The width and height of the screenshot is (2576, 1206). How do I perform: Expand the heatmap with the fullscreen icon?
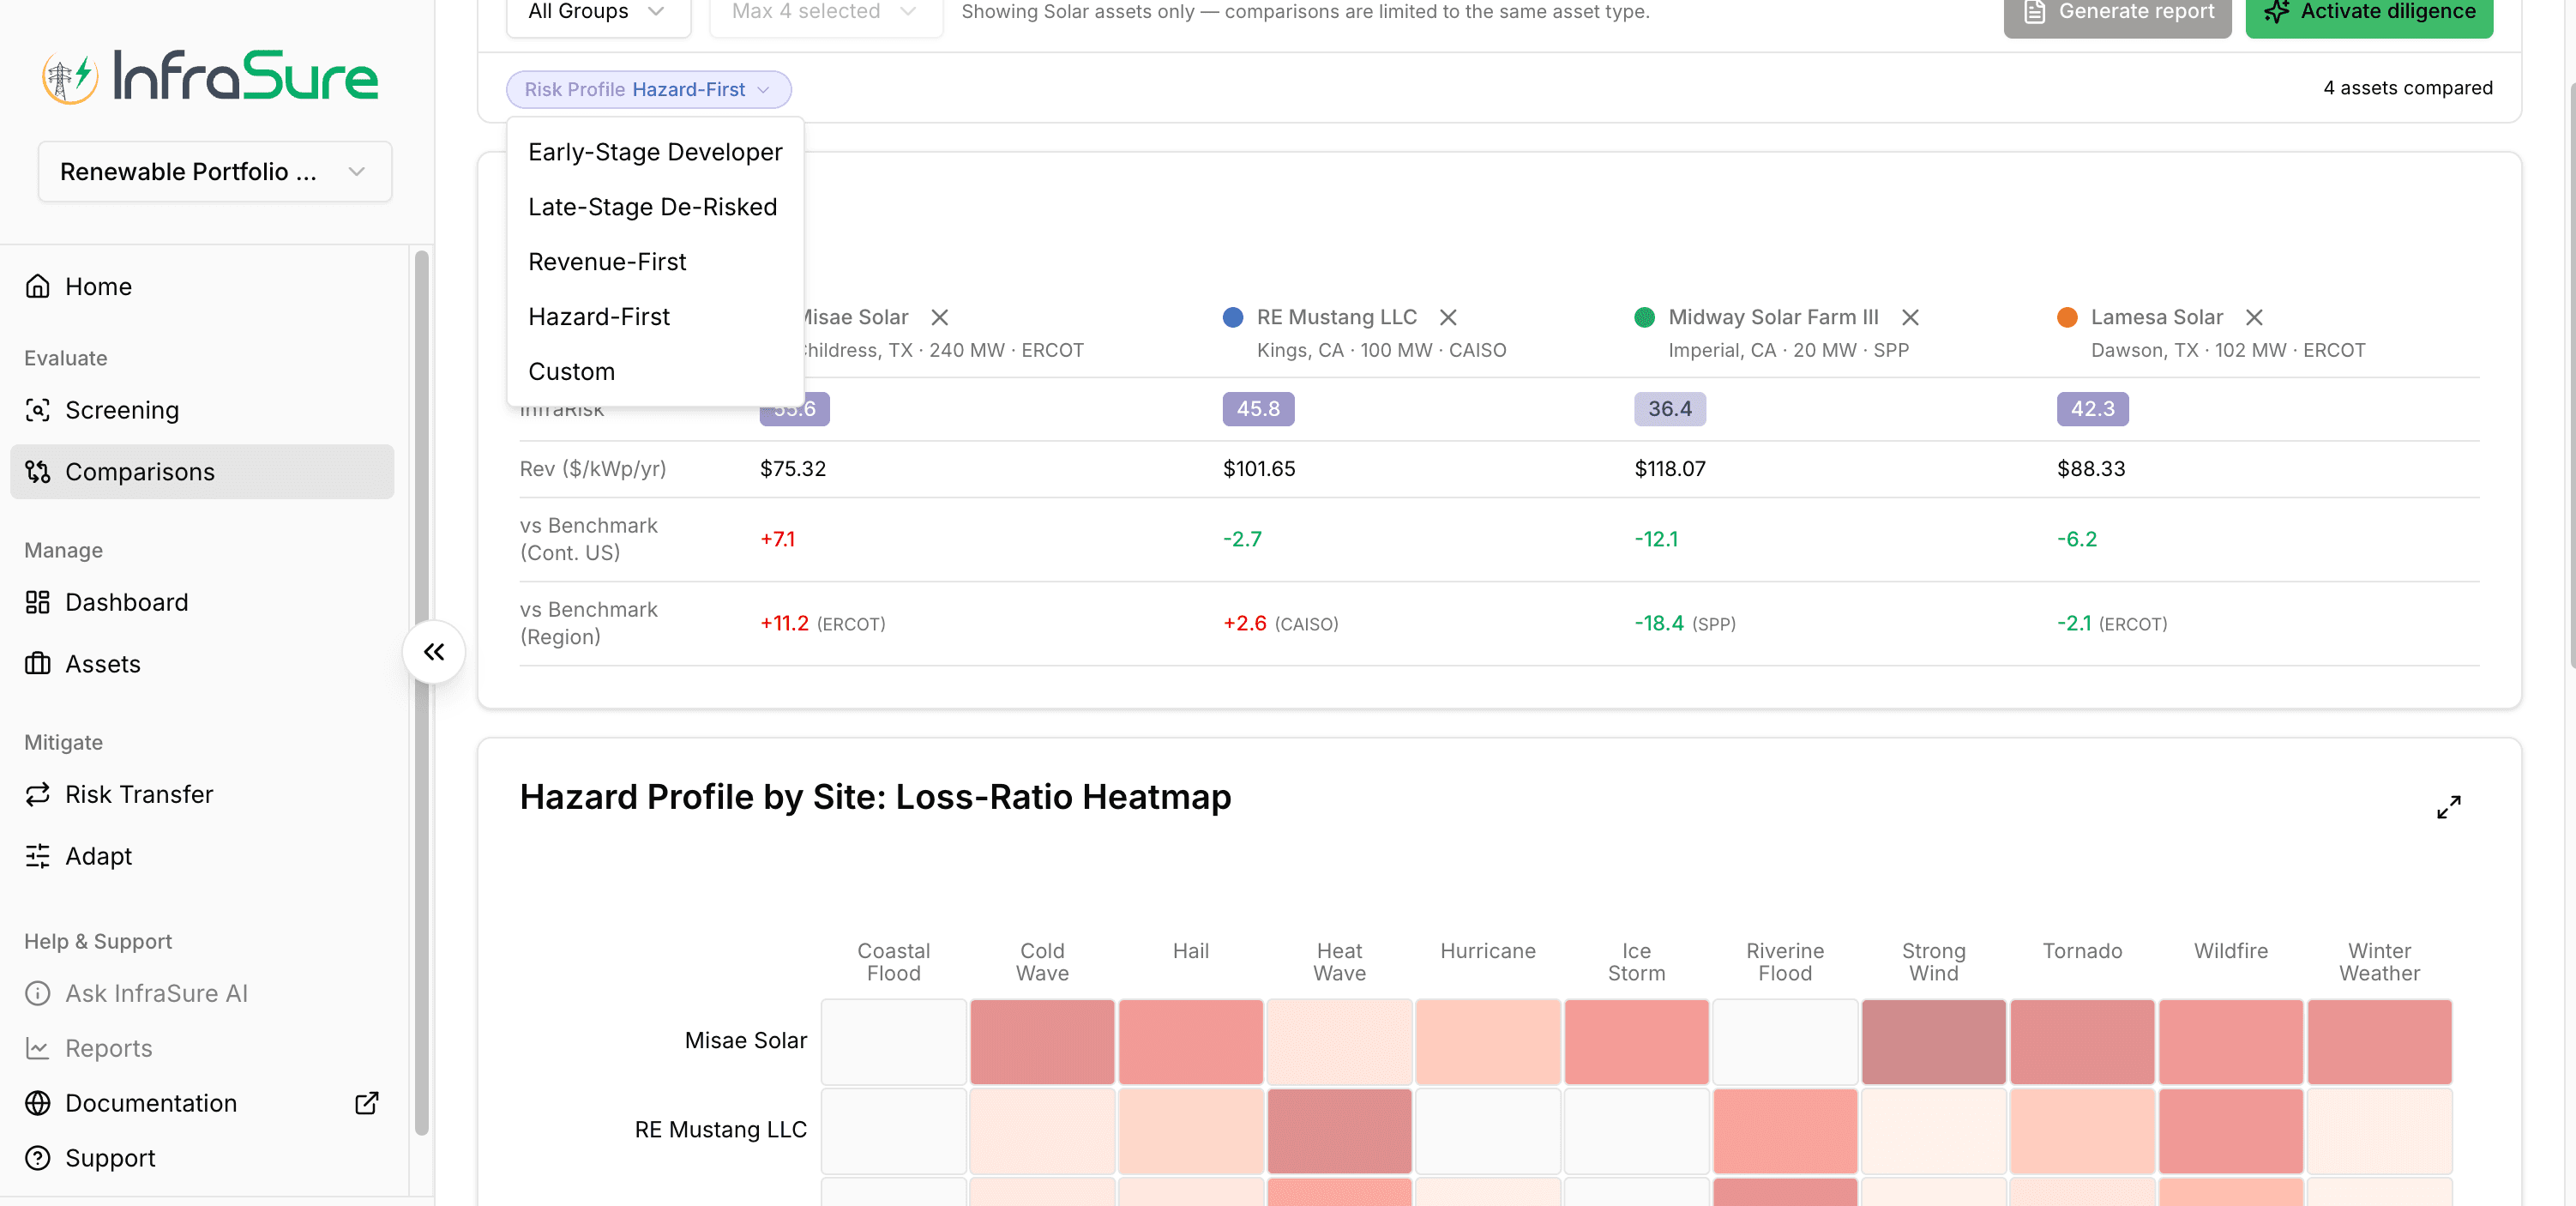[2449, 807]
